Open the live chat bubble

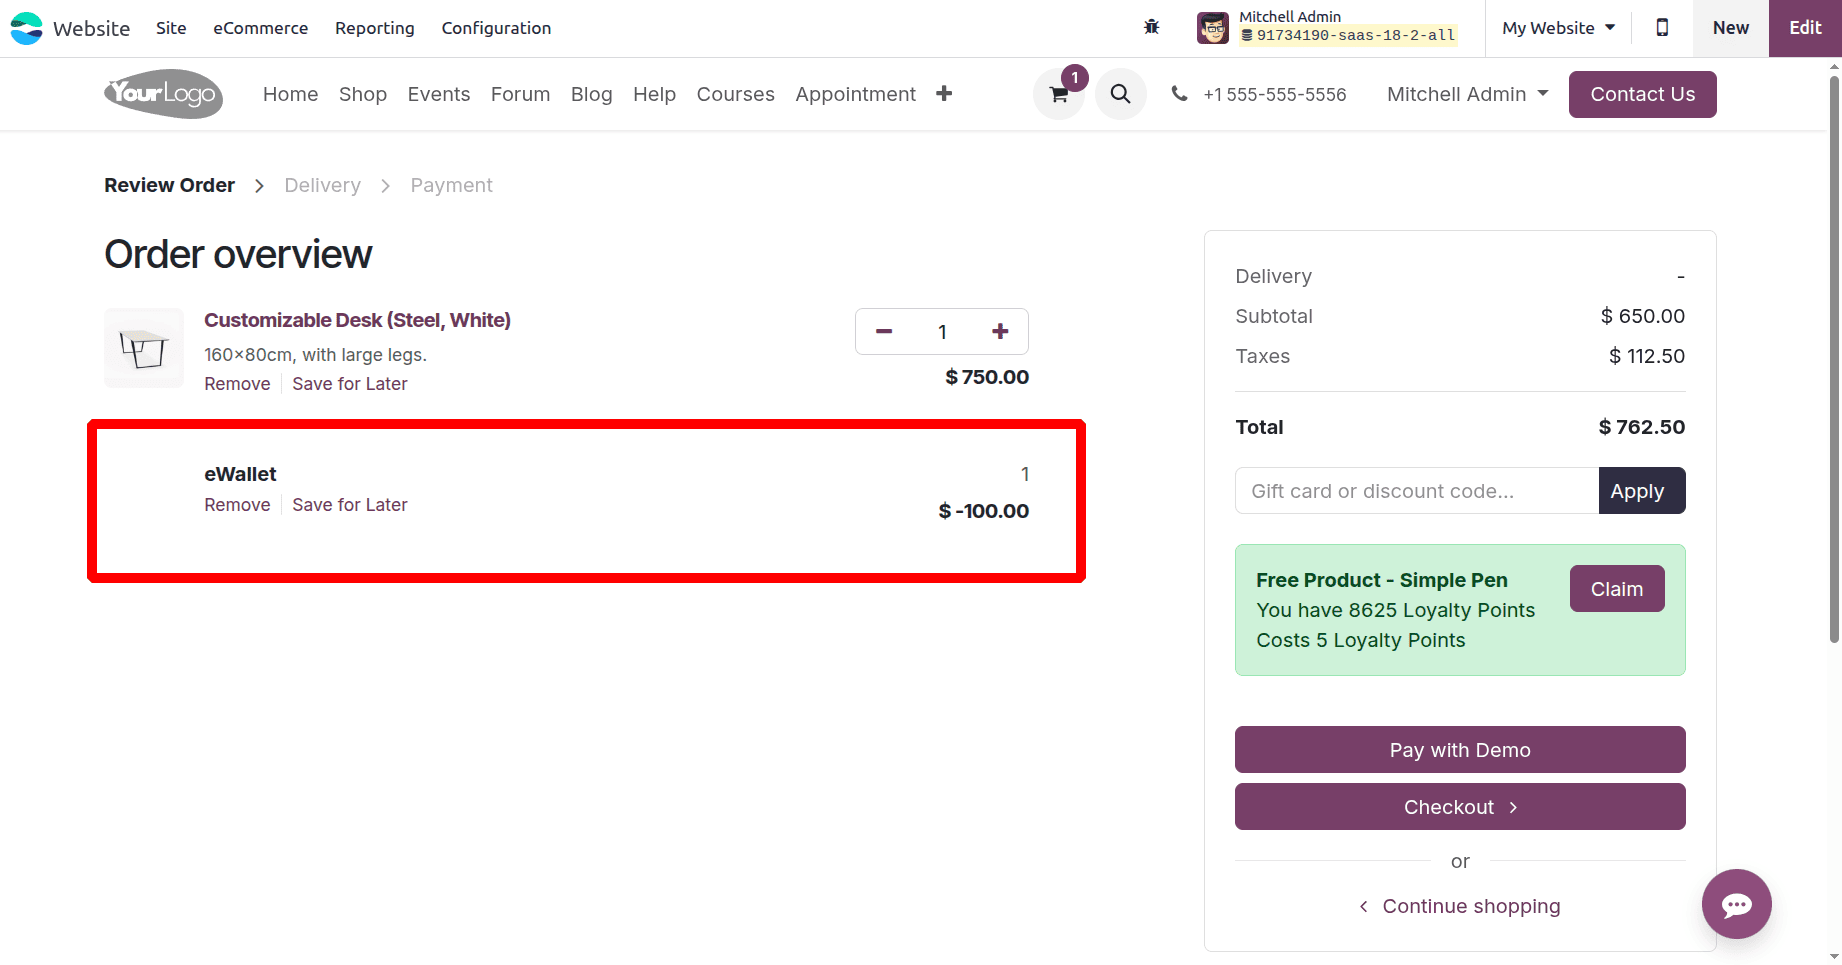(1736, 904)
